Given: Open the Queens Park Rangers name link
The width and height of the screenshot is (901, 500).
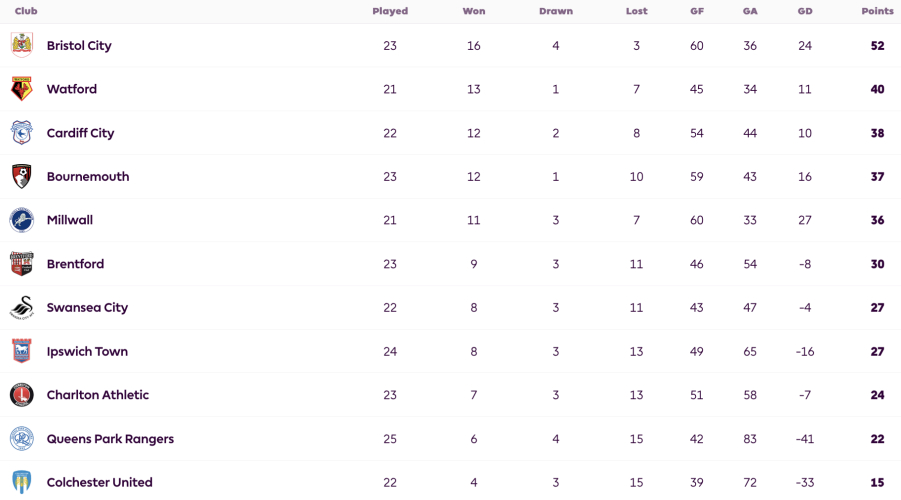Looking at the screenshot, I should coord(110,439).
